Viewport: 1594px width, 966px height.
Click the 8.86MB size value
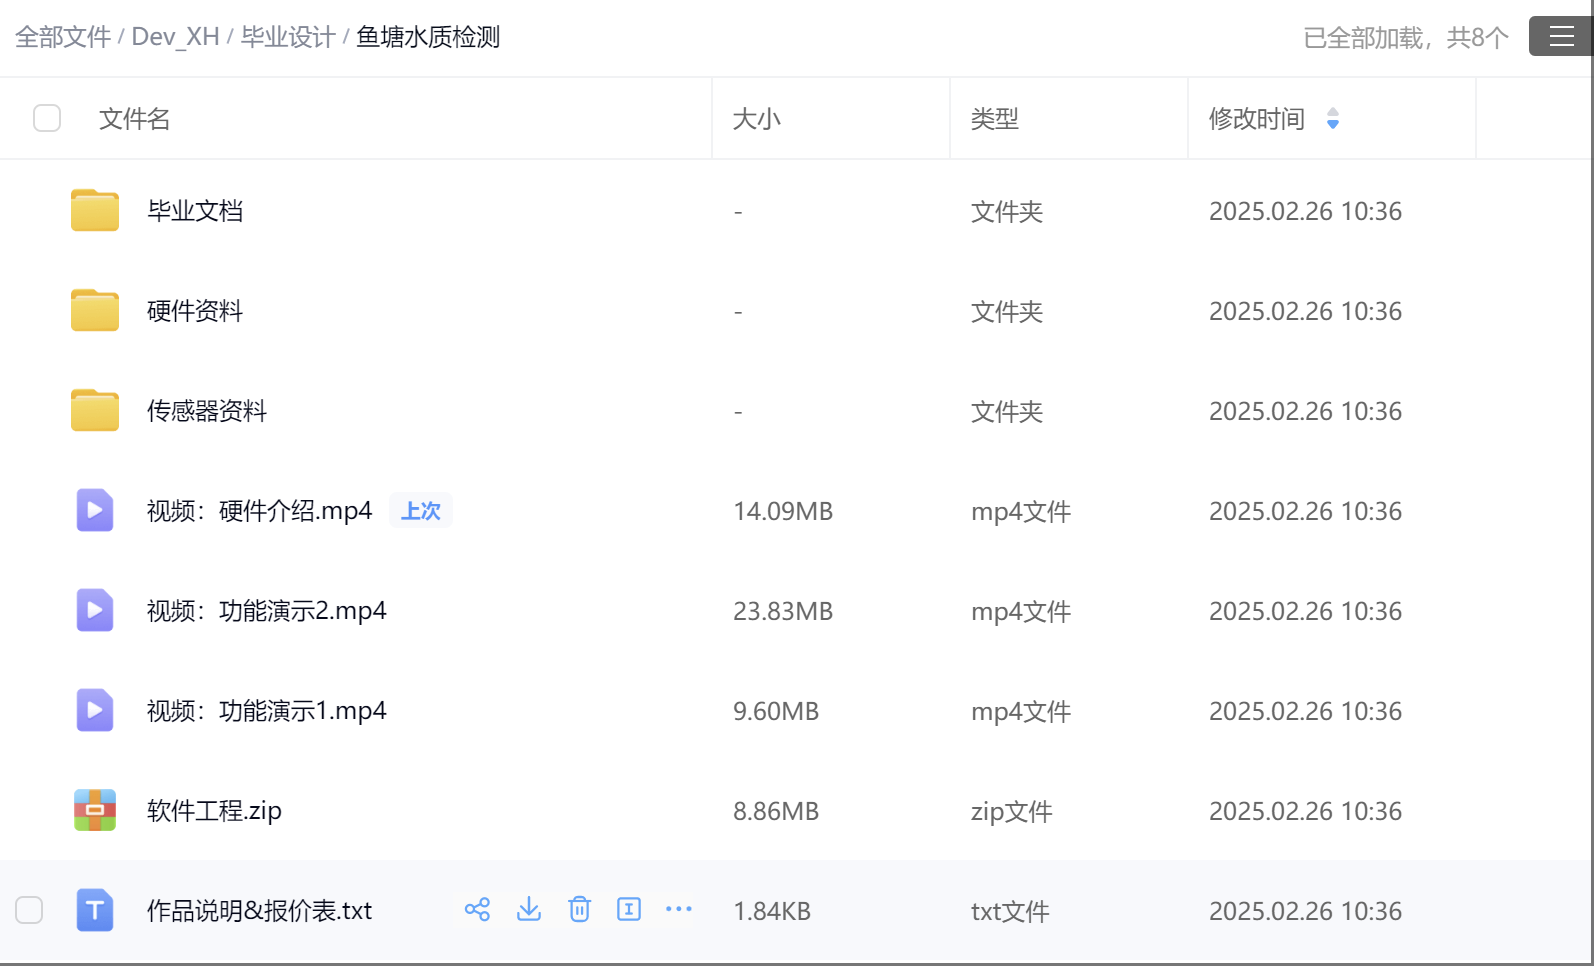pos(776,811)
